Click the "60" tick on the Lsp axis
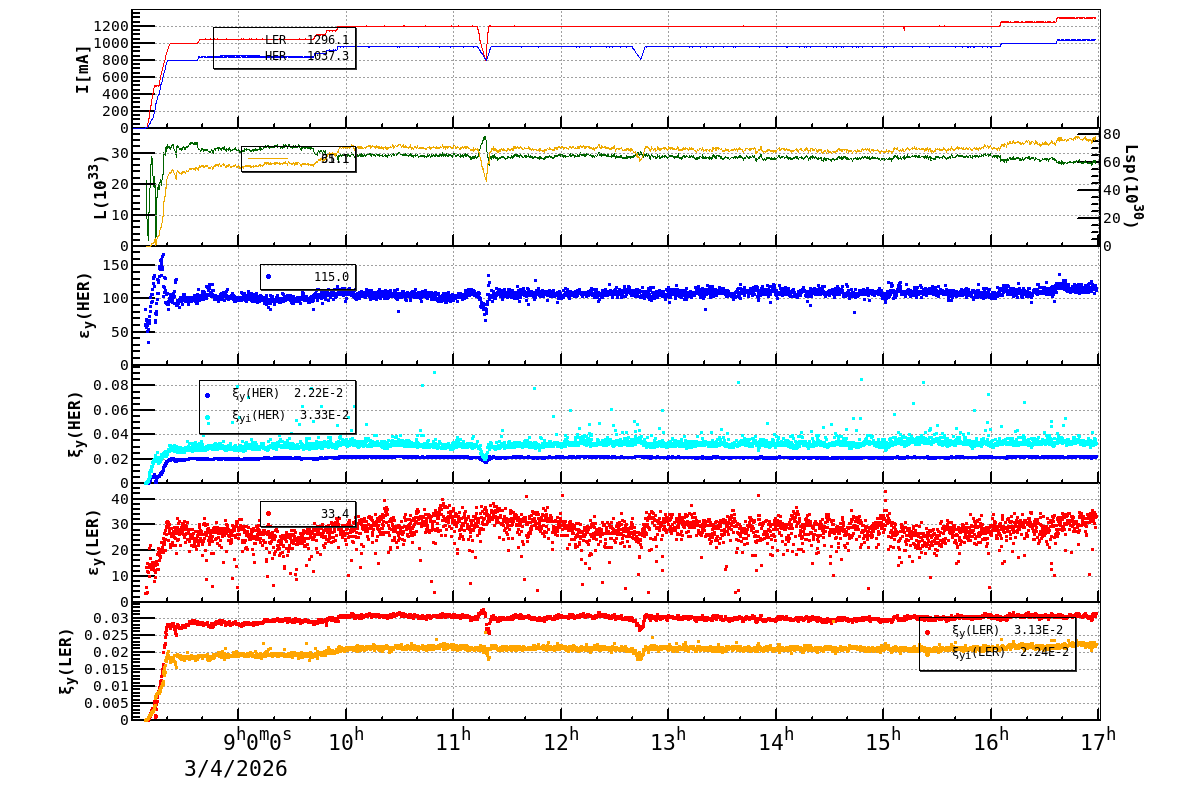The image size is (1200, 798). (x=1112, y=162)
